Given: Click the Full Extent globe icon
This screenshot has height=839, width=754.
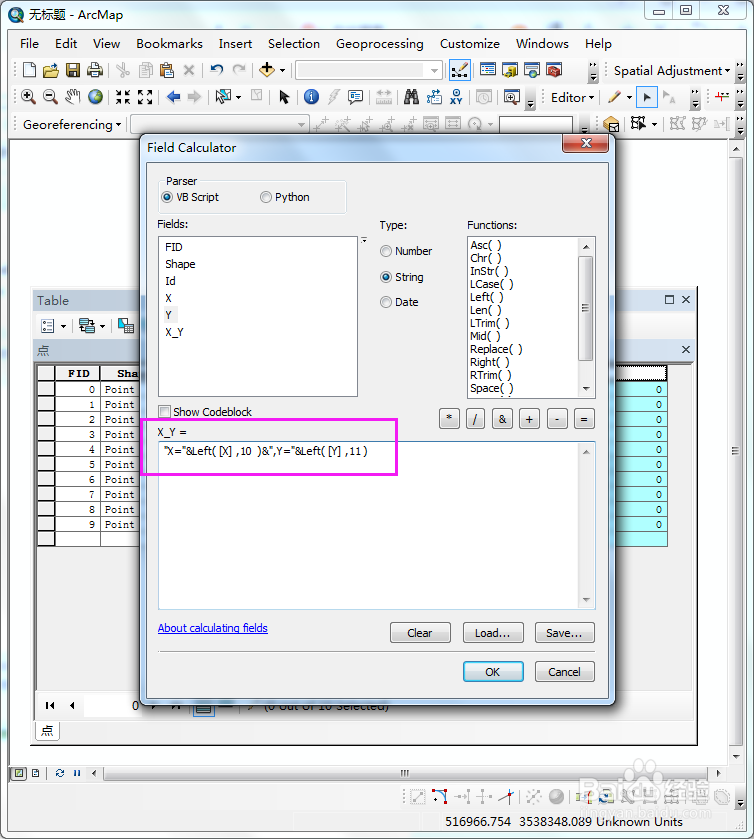Looking at the screenshot, I should [x=95, y=97].
